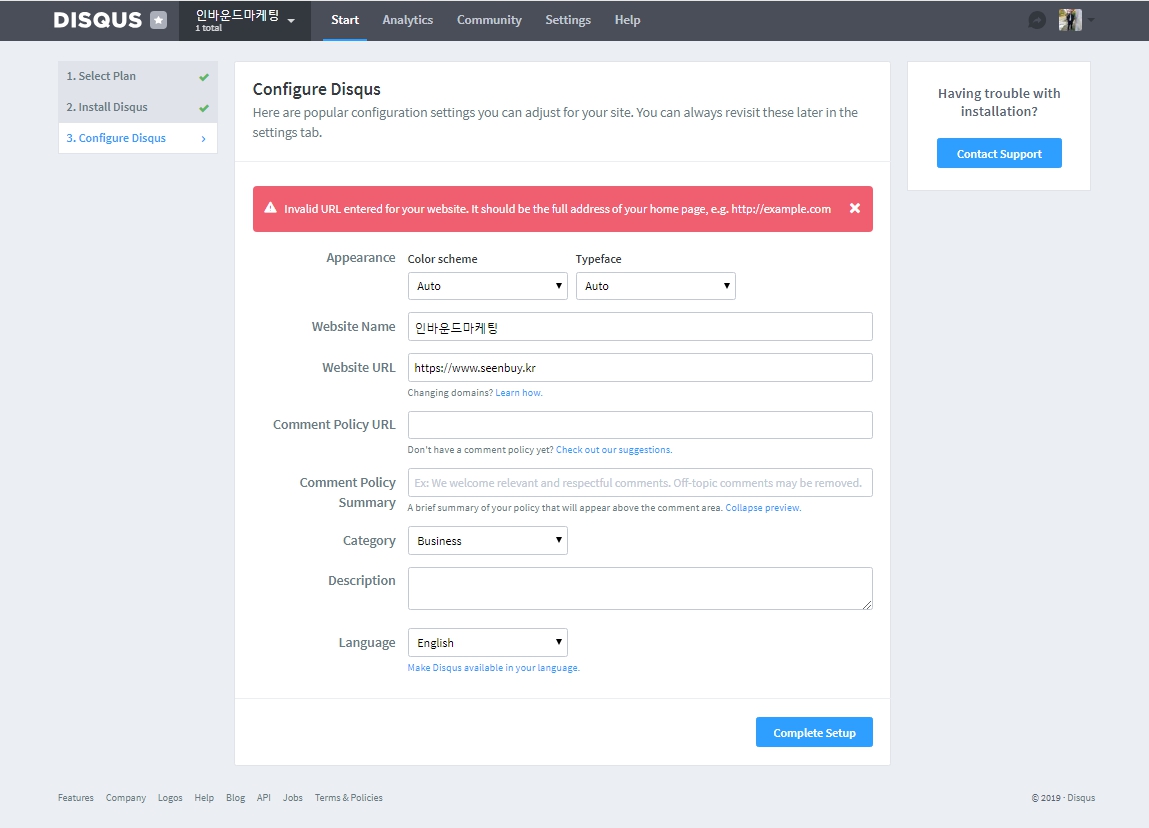Change the Language dropdown from English
Screen dimensions: 1149x828
487,643
